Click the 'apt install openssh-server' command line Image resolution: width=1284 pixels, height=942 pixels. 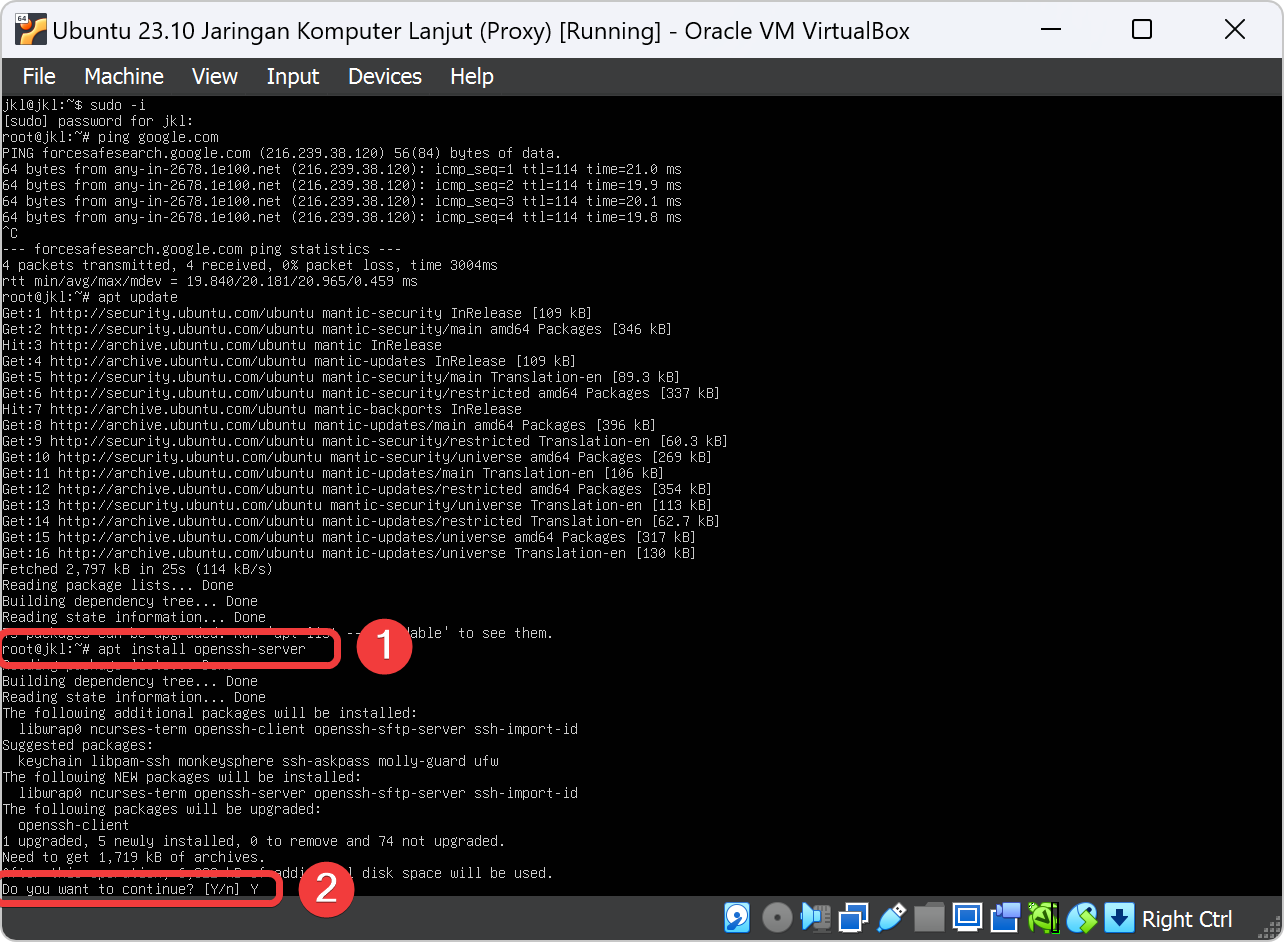pyautogui.click(x=154, y=649)
